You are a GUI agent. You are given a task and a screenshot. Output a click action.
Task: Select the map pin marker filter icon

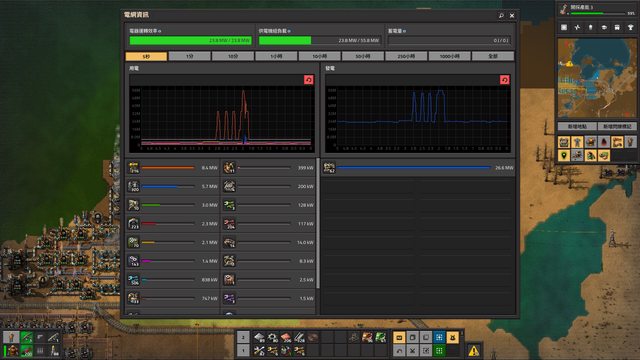click(564, 155)
